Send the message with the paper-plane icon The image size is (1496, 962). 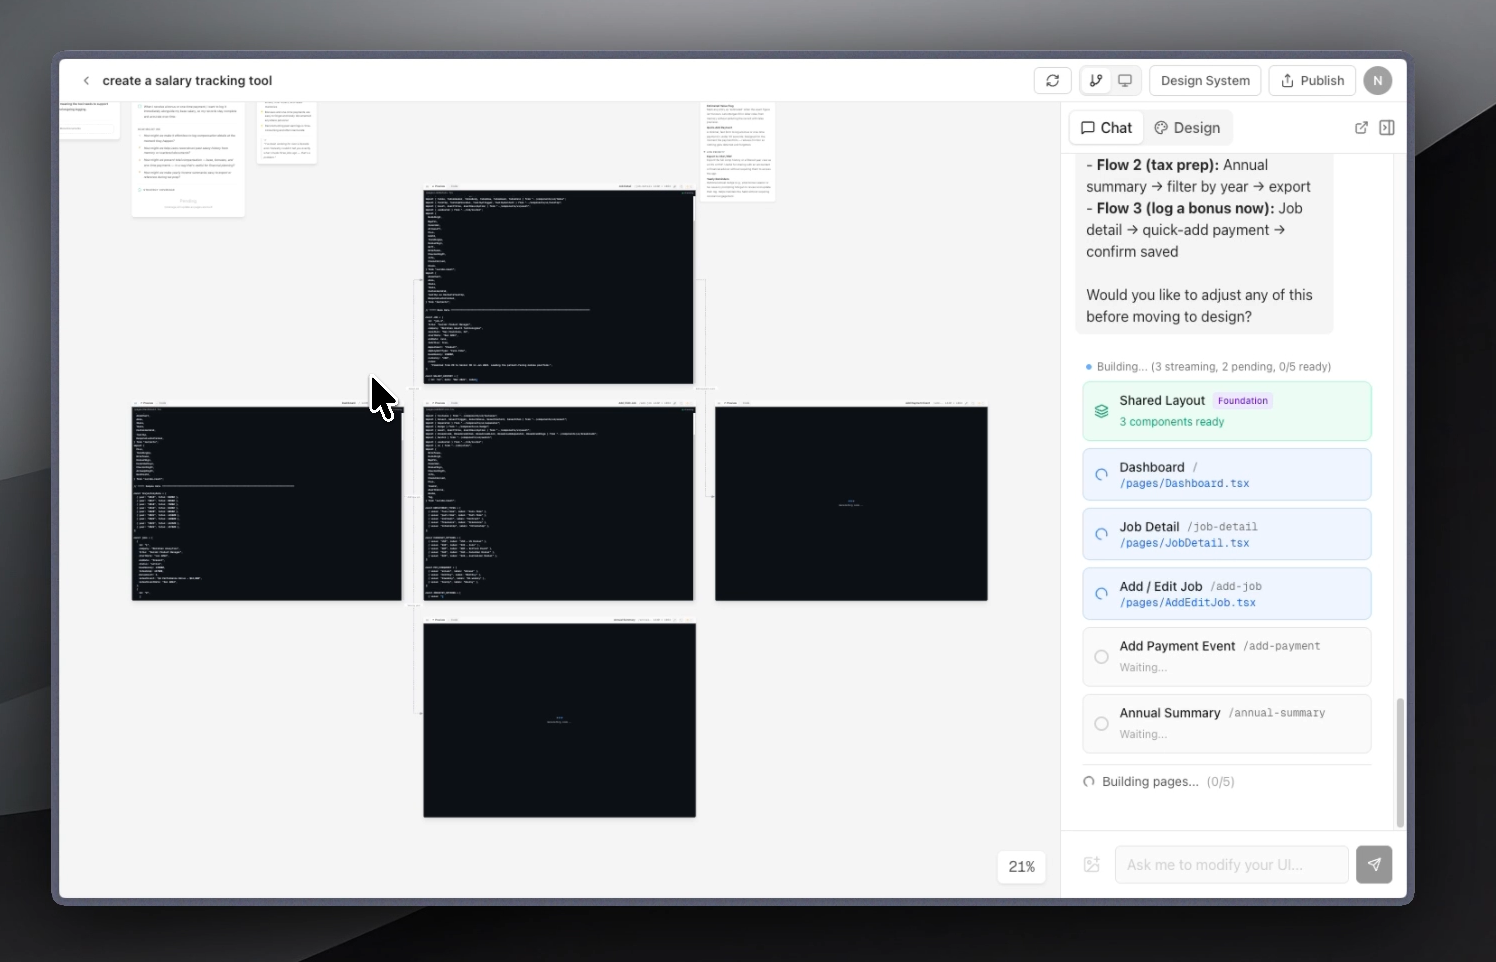[x=1374, y=864]
